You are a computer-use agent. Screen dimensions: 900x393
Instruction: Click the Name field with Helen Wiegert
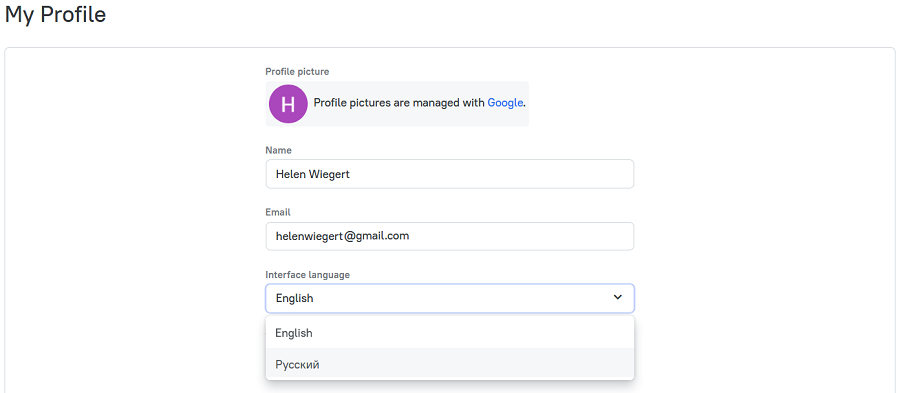(x=449, y=174)
